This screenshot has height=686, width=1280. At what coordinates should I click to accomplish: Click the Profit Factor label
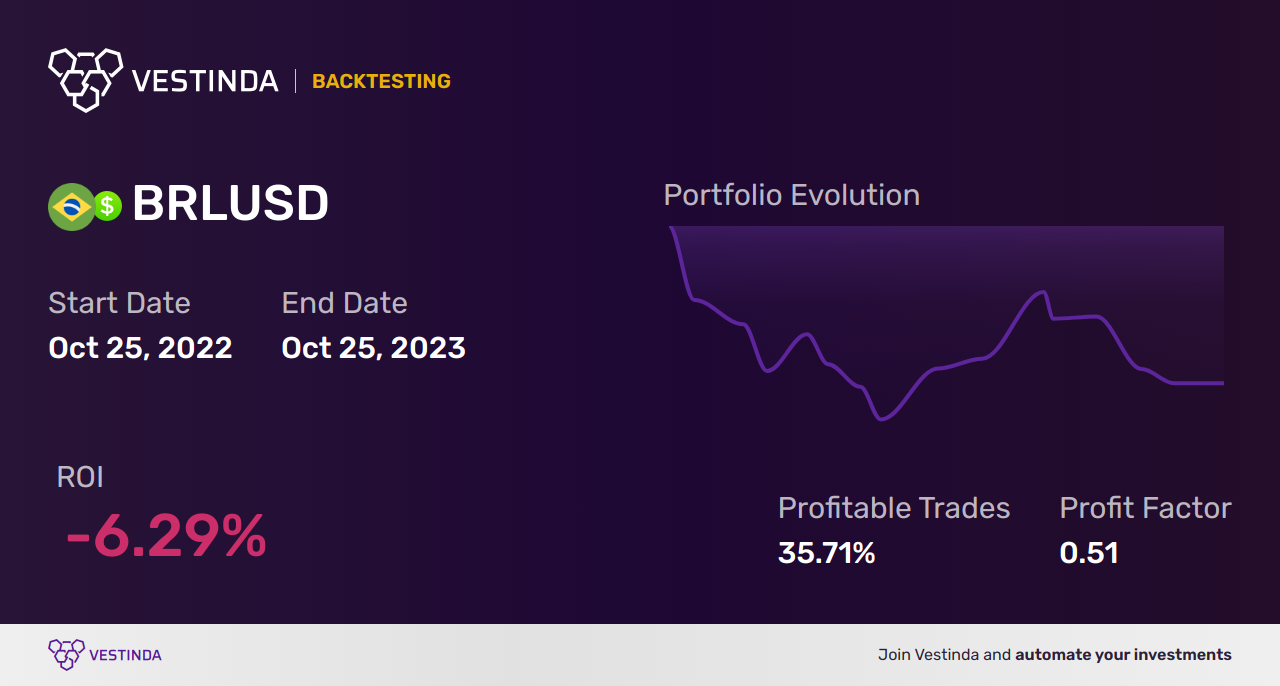(x=1145, y=508)
